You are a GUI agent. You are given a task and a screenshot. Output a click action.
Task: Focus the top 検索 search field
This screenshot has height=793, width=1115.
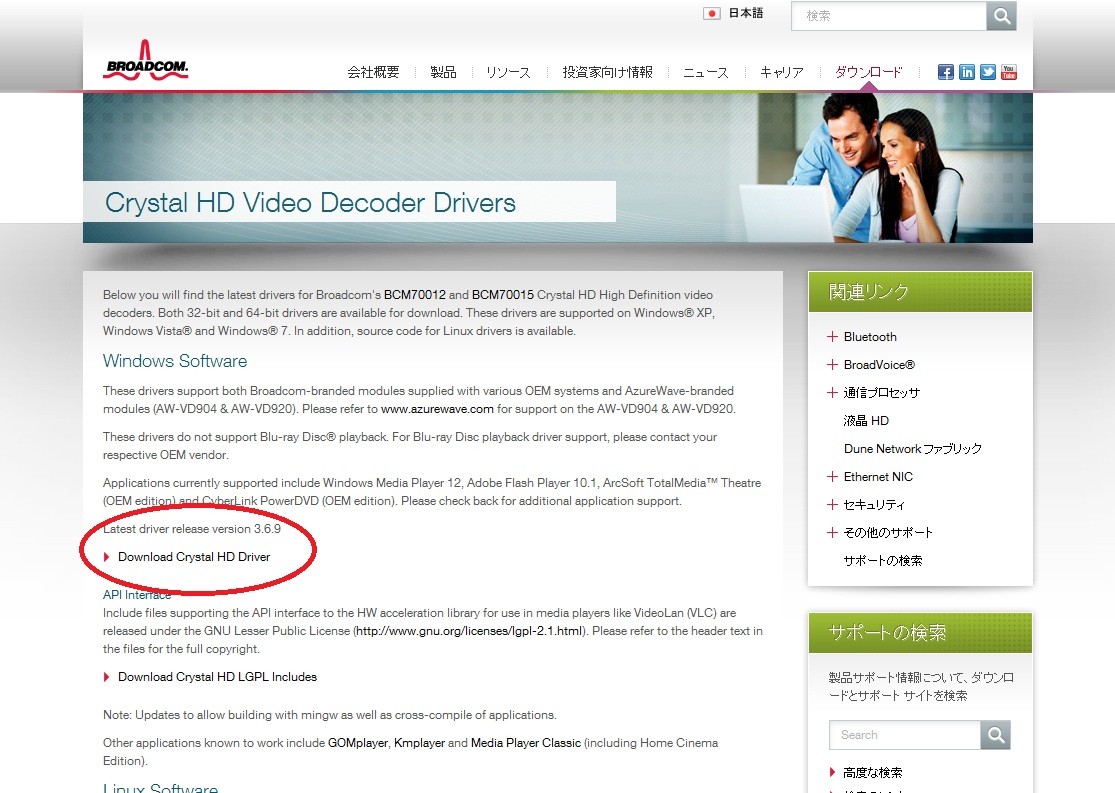pyautogui.click(x=889, y=16)
